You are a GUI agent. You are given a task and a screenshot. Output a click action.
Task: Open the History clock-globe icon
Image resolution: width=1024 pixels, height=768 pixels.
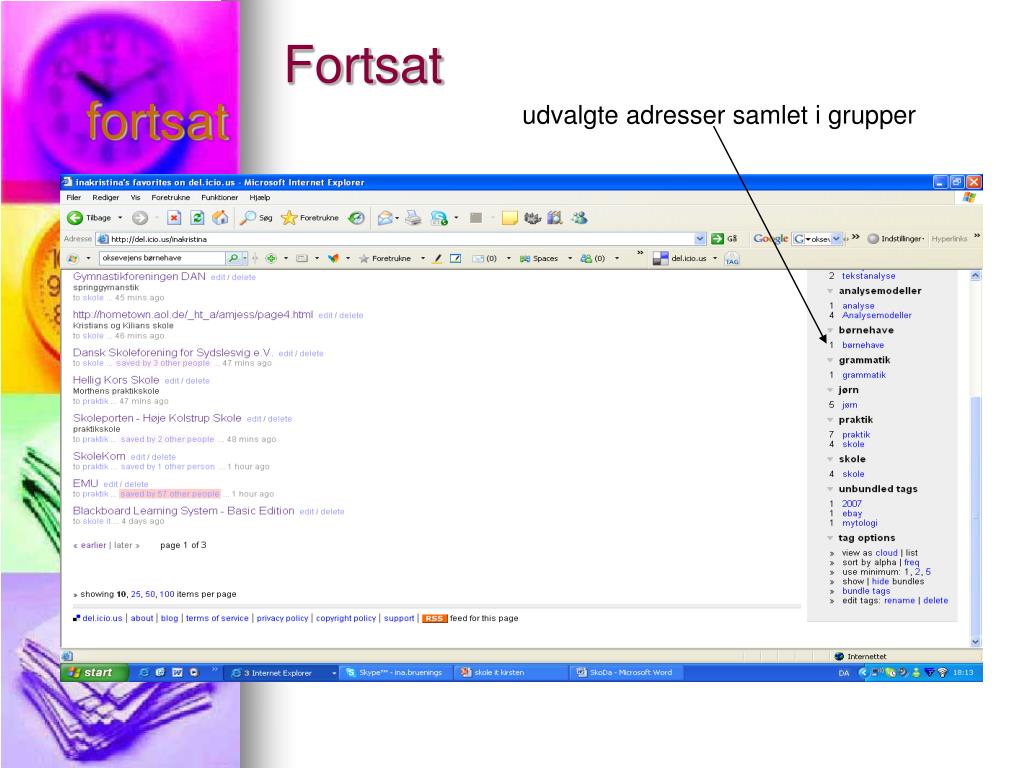[356, 218]
